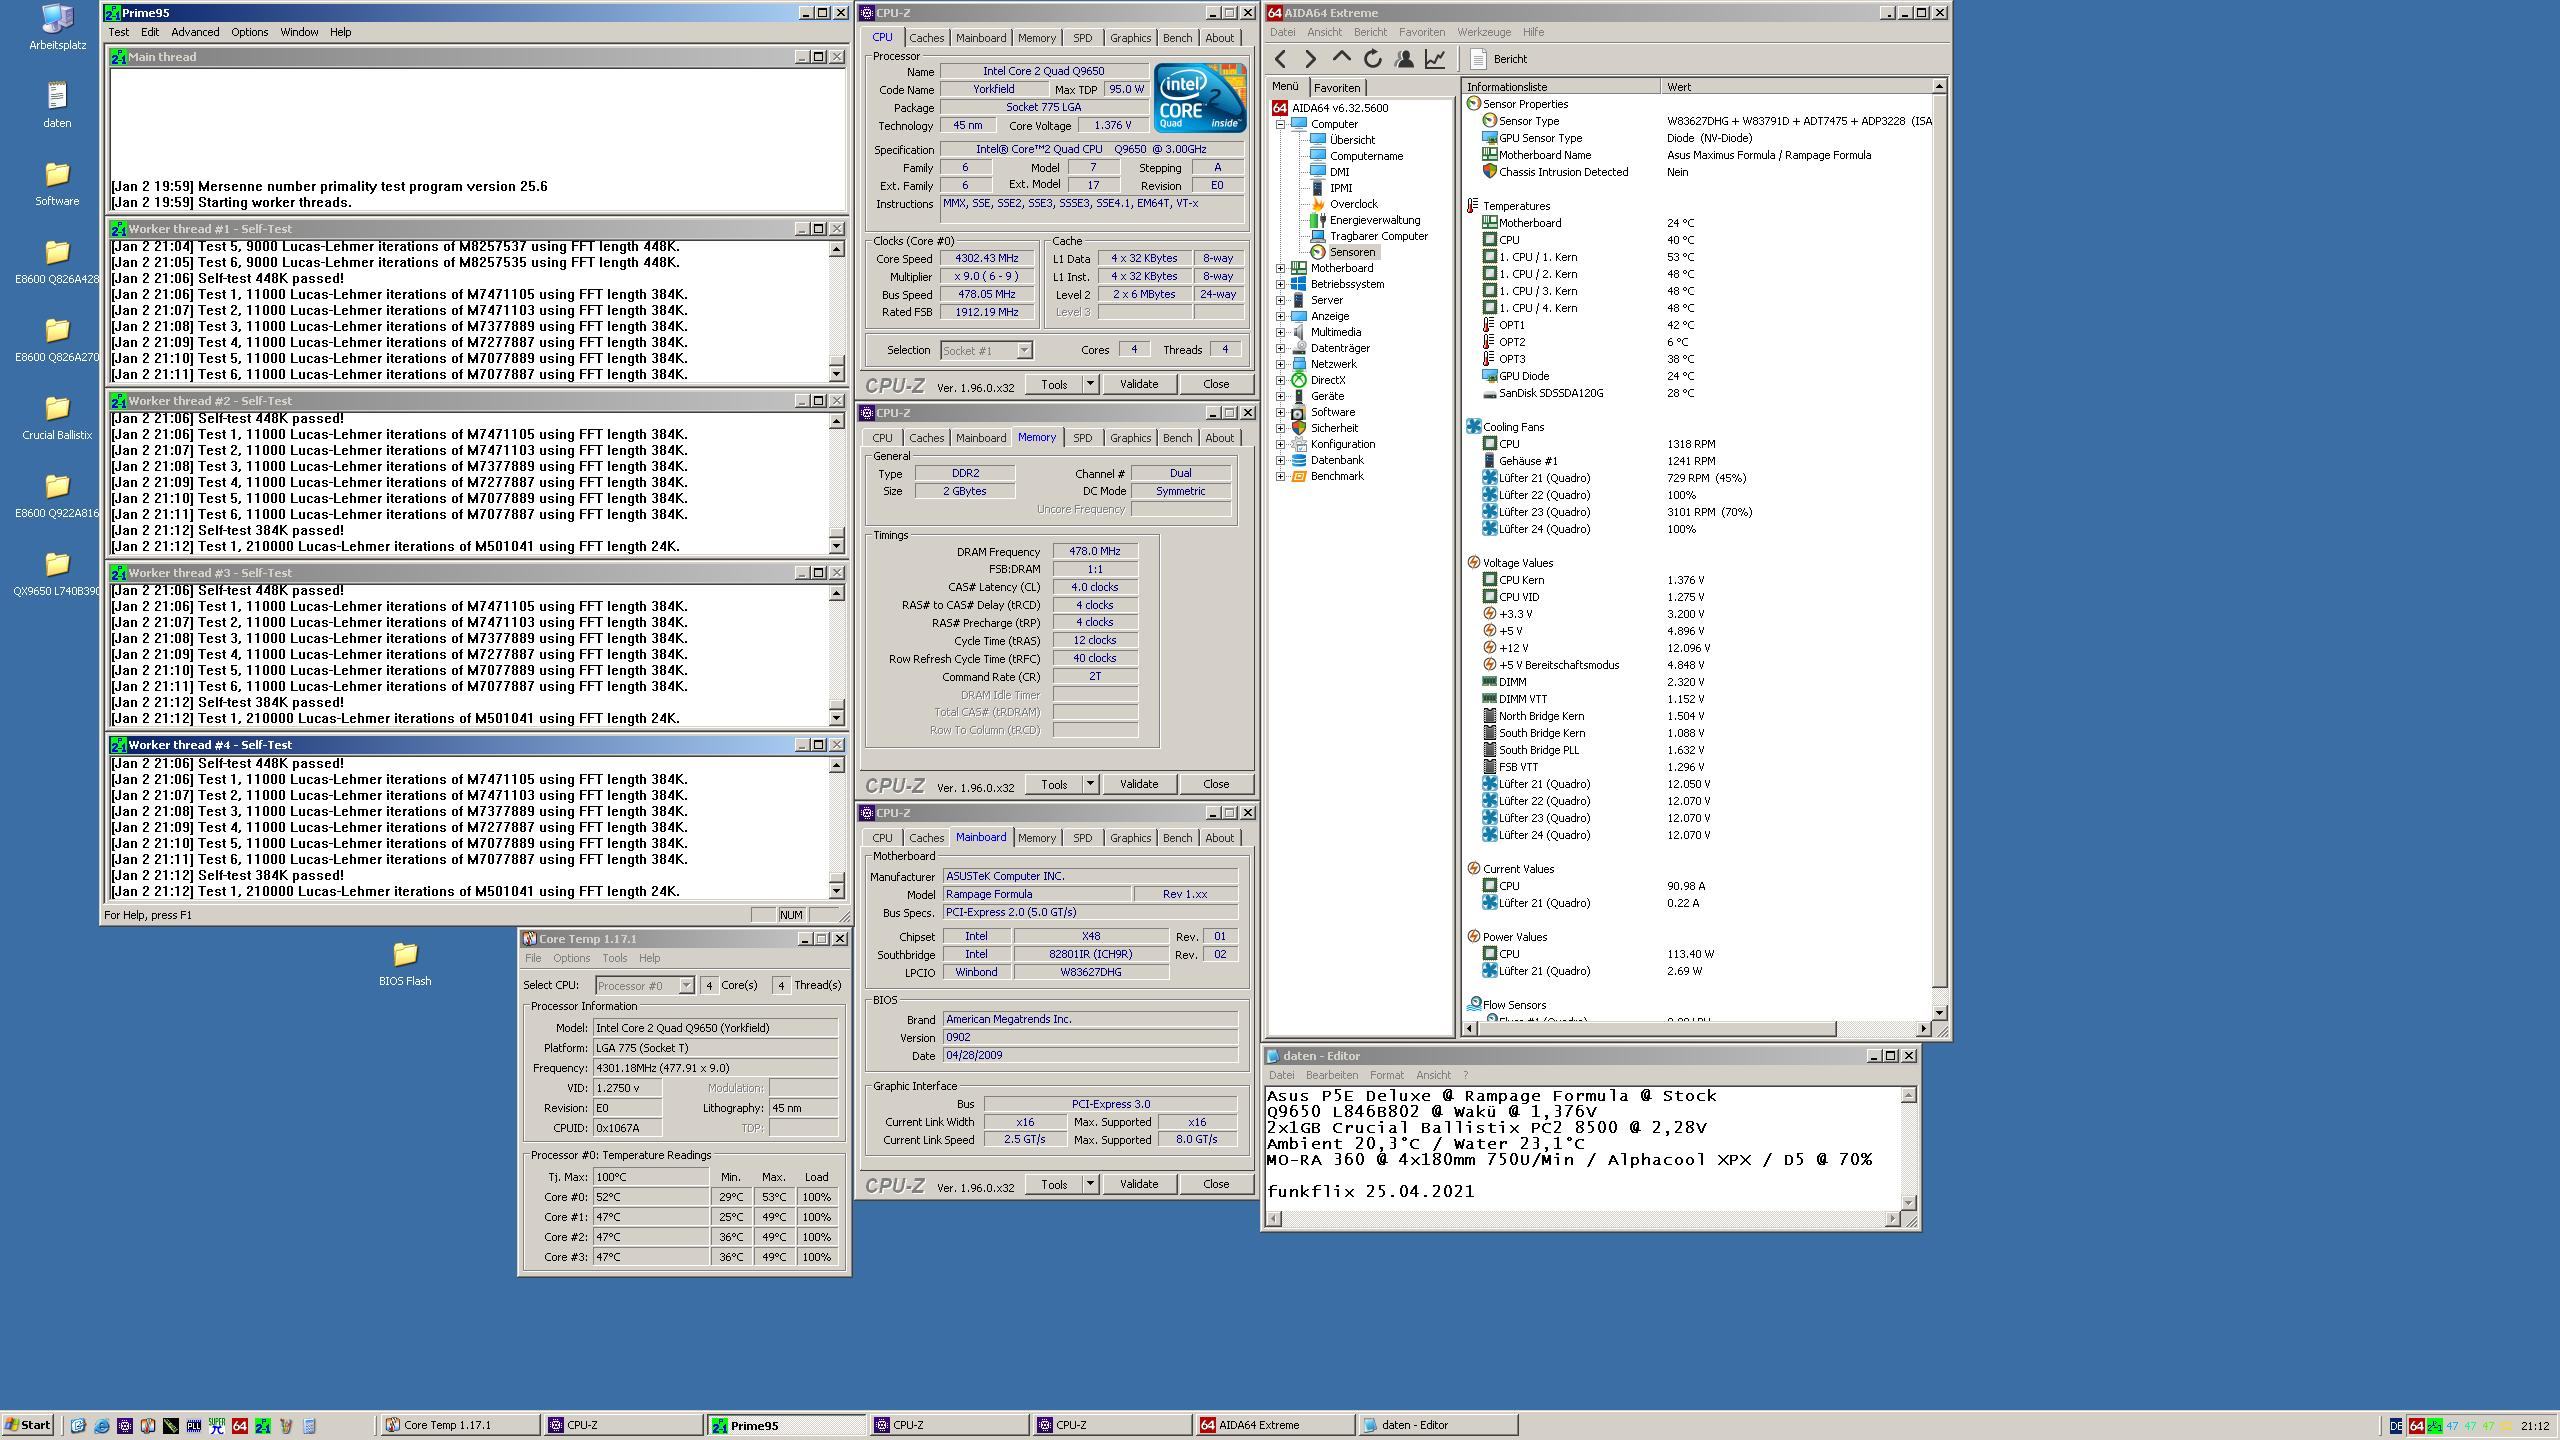Switch to Caches tab in top CPU-Z window
The height and width of the screenshot is (1440, 2560).
tap(926, 38)
